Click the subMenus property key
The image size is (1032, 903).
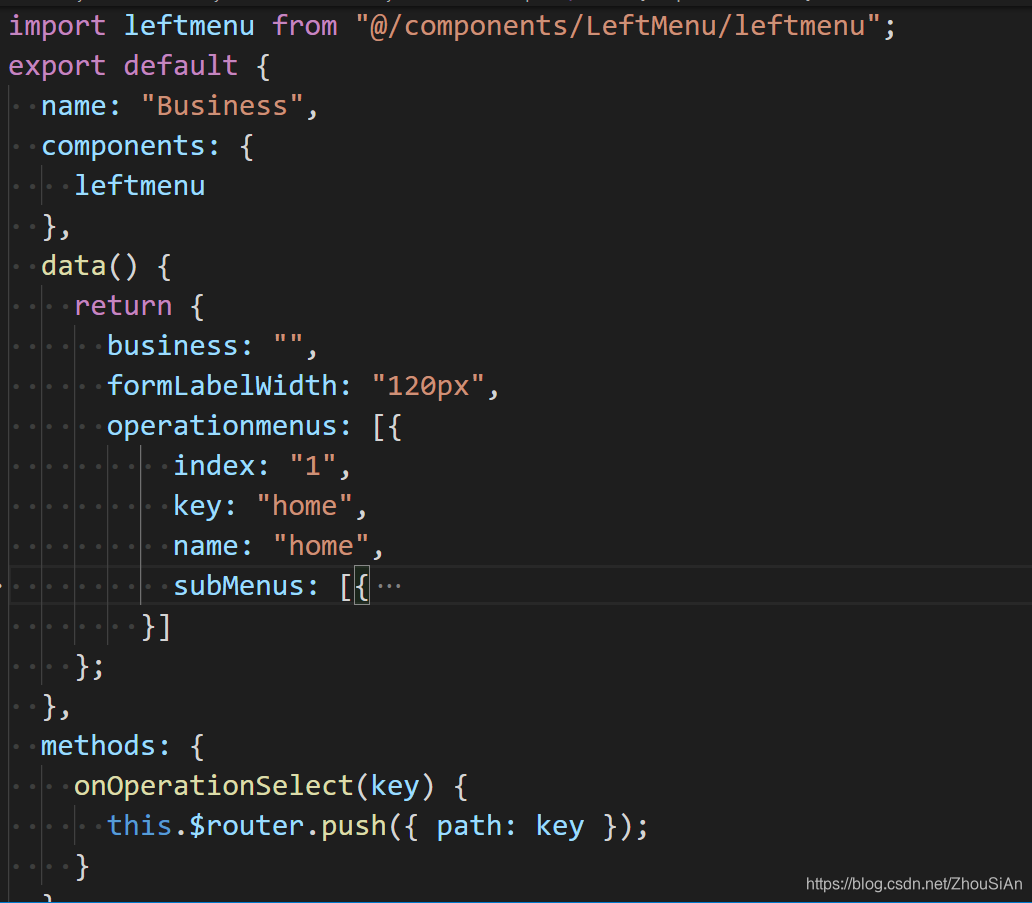point(245,586)
